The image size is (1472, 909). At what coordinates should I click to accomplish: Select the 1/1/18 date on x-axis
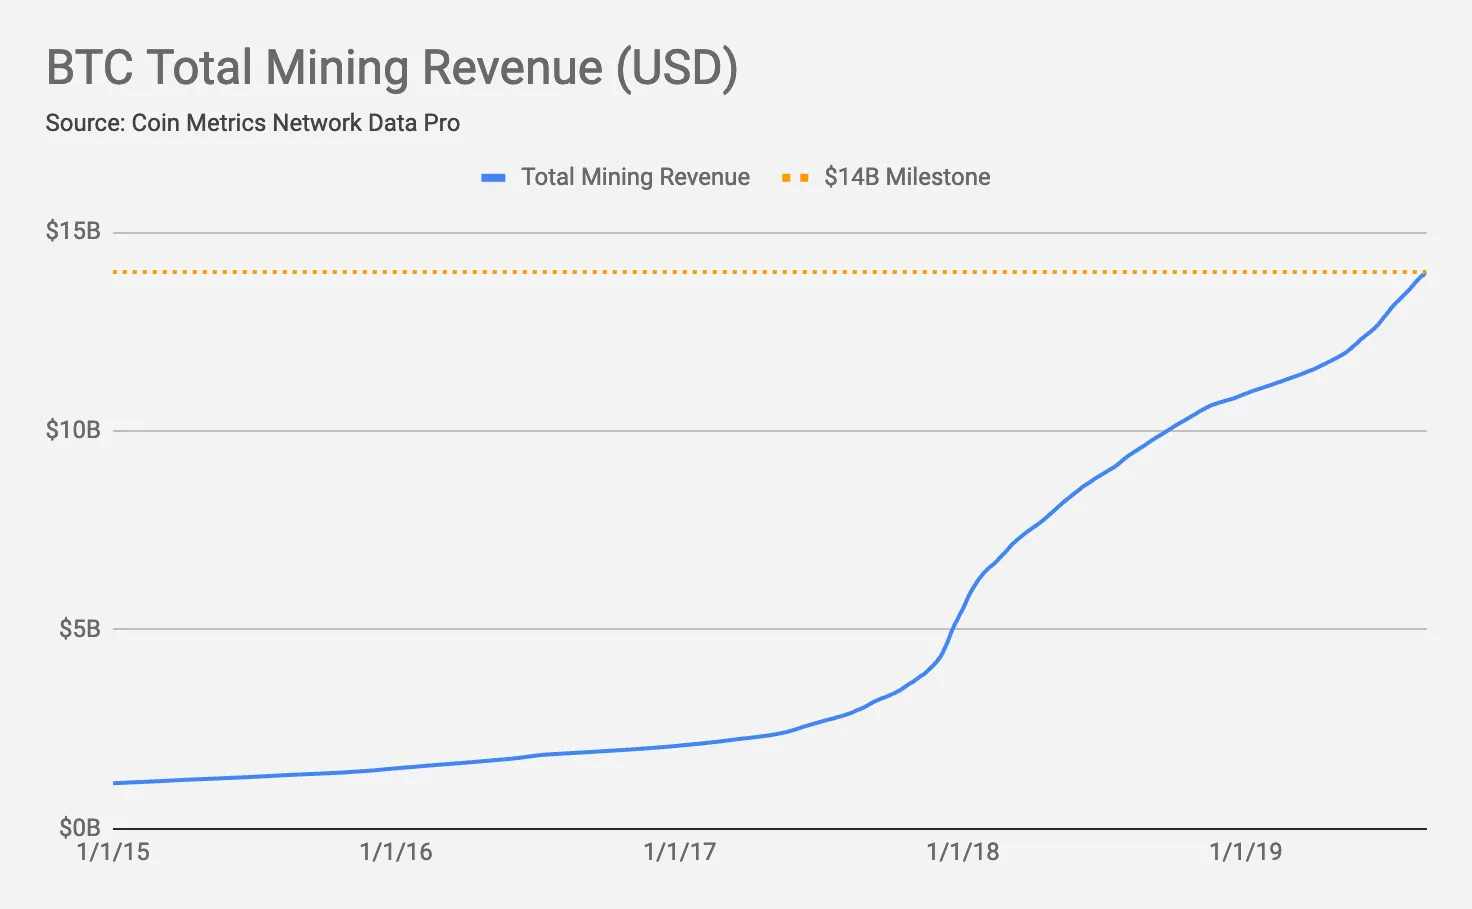pyautogui.click(x=963, y=852)
